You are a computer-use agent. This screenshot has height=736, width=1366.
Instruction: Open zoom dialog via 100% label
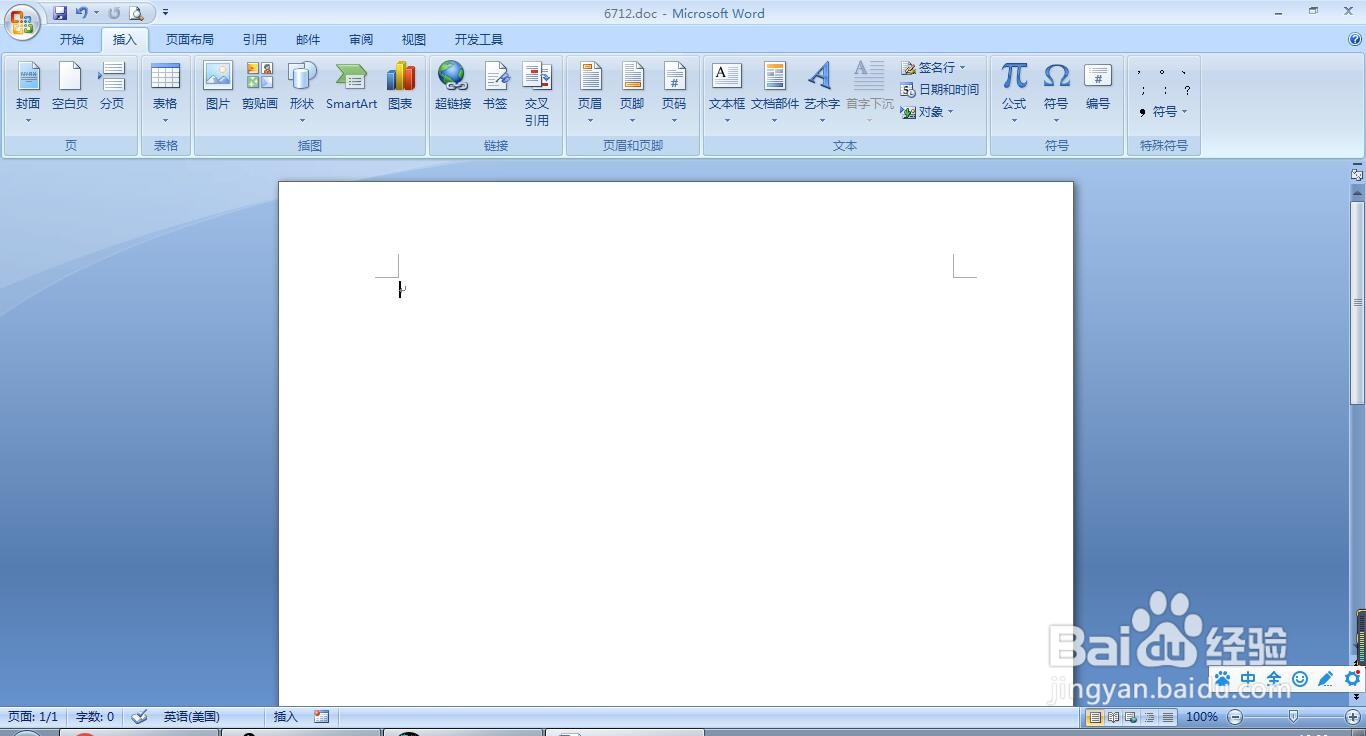tap(1201, 717)
